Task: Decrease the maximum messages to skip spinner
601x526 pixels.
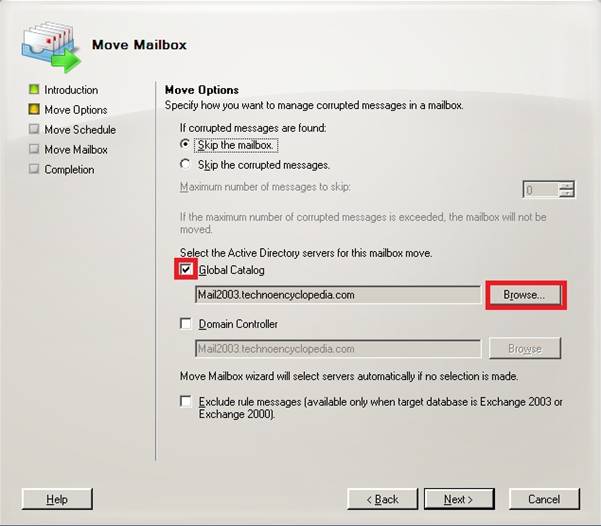Action: 567,193
